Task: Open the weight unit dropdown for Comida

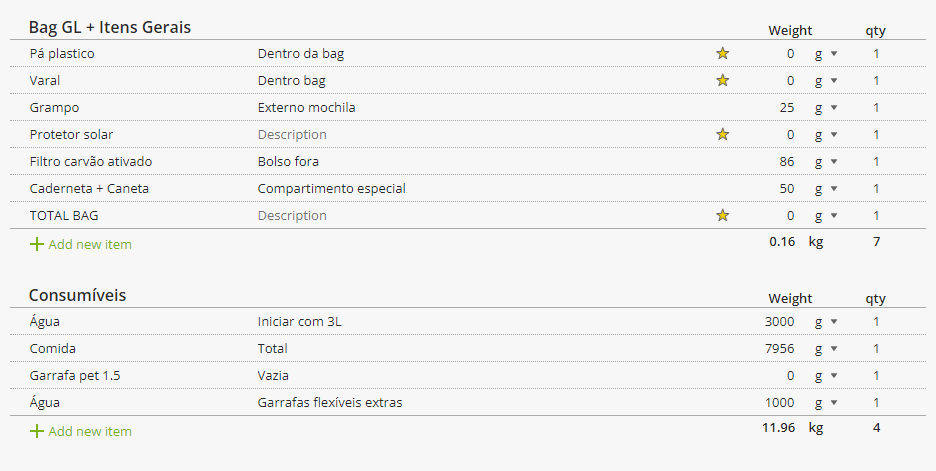Action: [826, 349]
